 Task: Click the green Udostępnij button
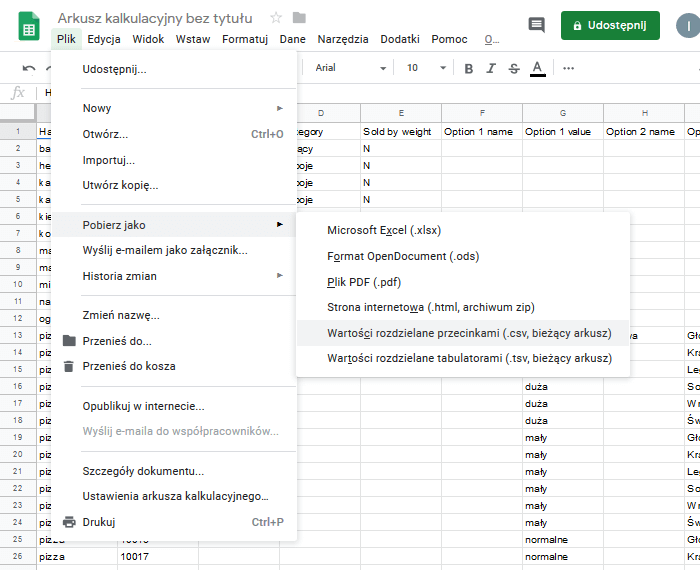tap(610, 26)
